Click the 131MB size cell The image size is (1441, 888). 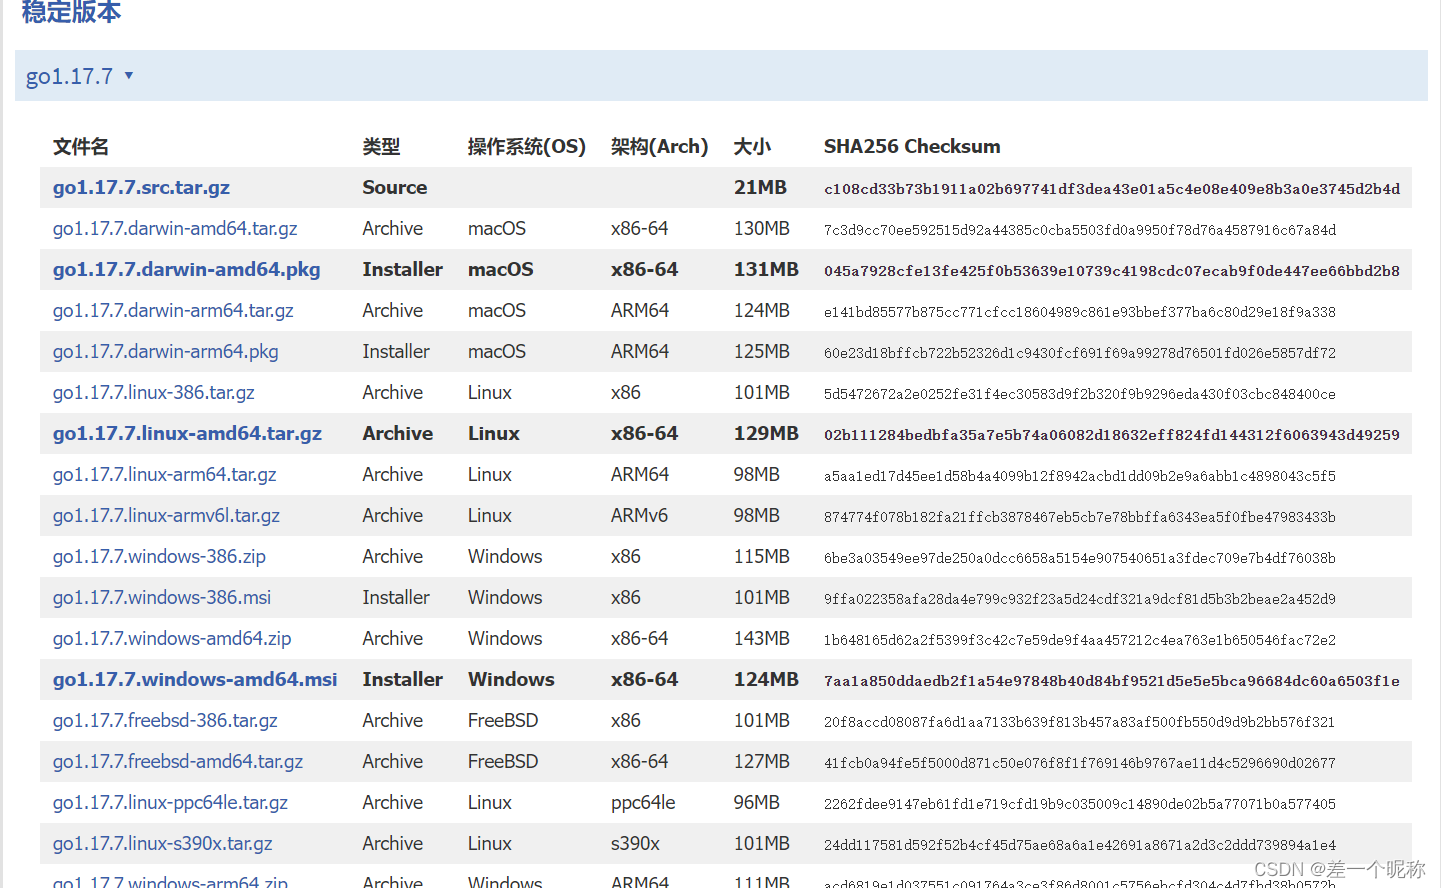coord(766,270)
